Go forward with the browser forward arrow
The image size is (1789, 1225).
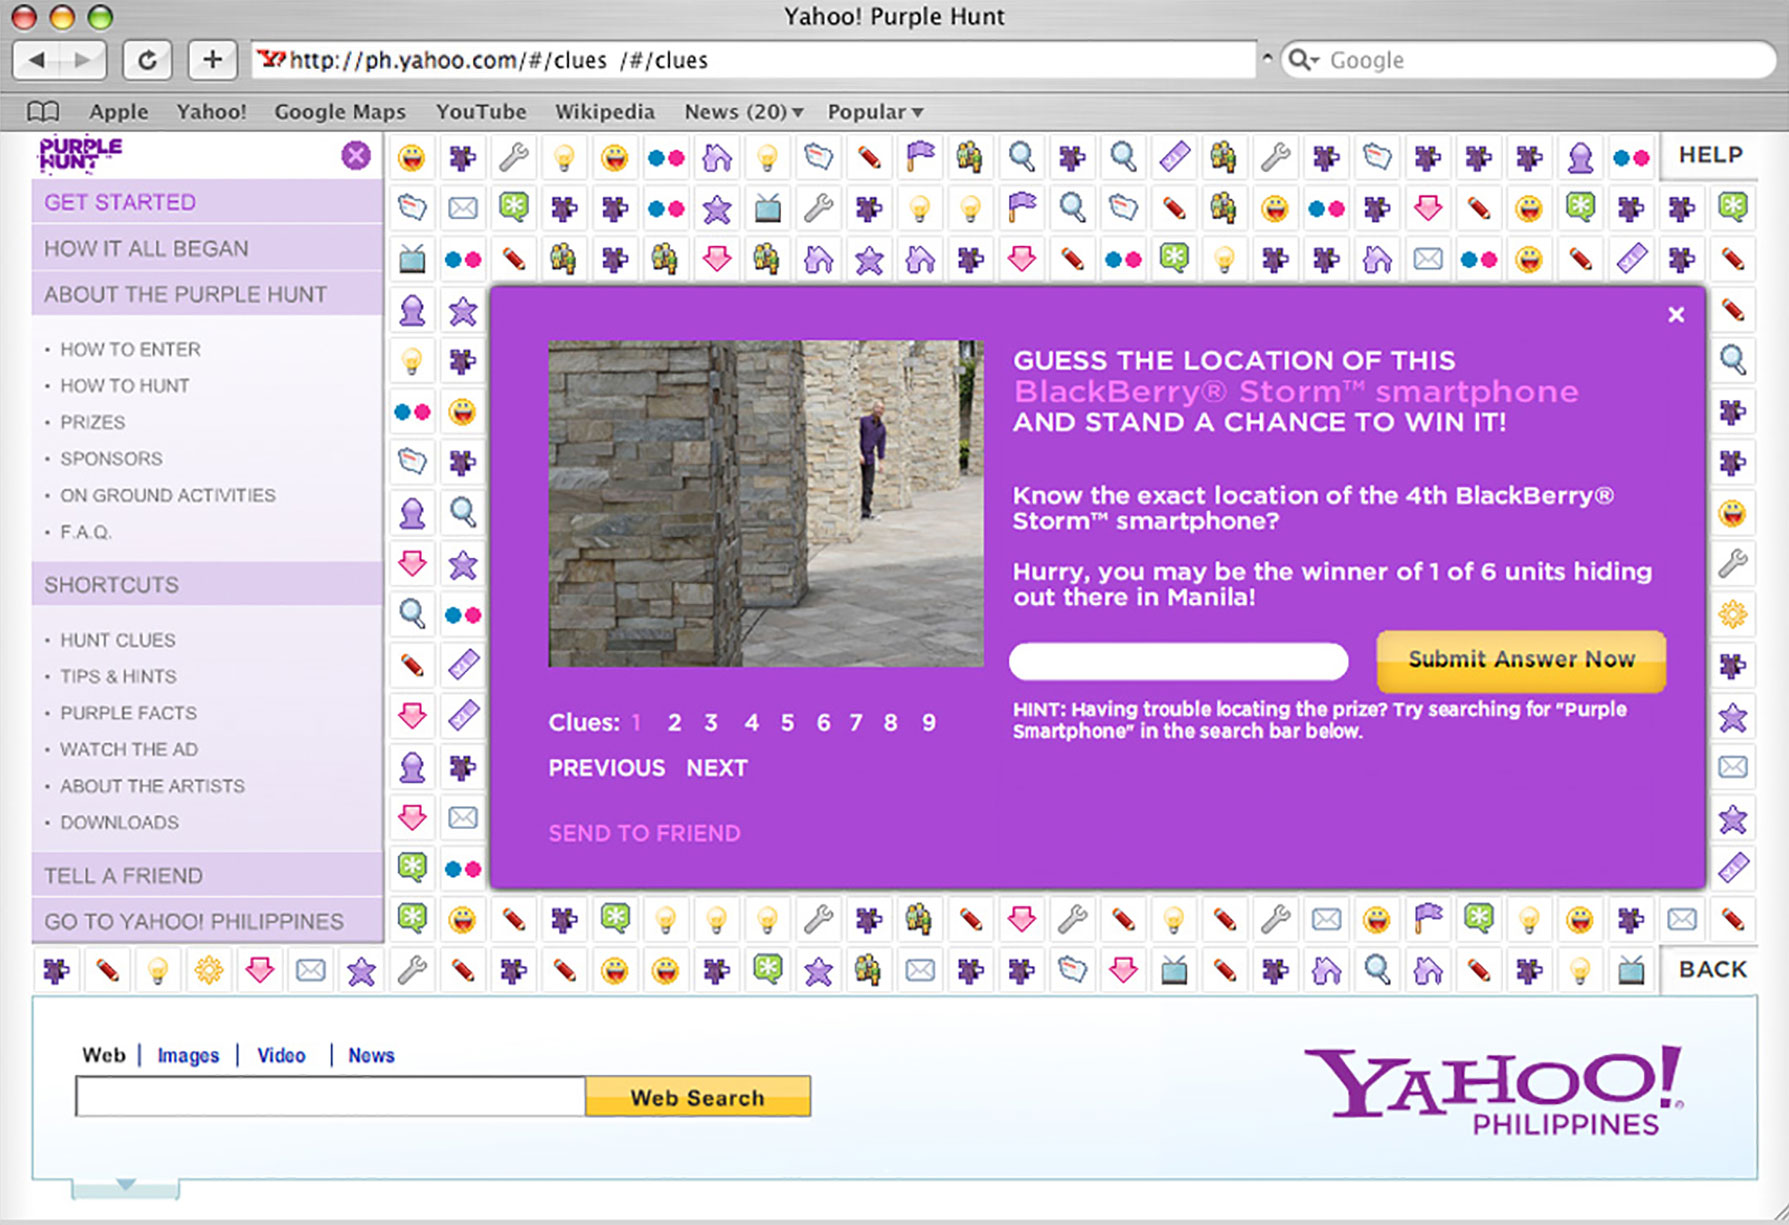tap(84, 60)
